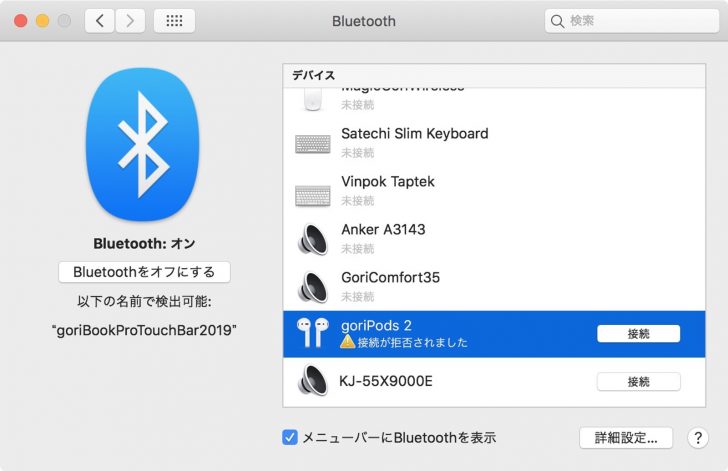
Task: Turn off Bluetooth with Bluetoothをオフにする
Action: point(144,272)
